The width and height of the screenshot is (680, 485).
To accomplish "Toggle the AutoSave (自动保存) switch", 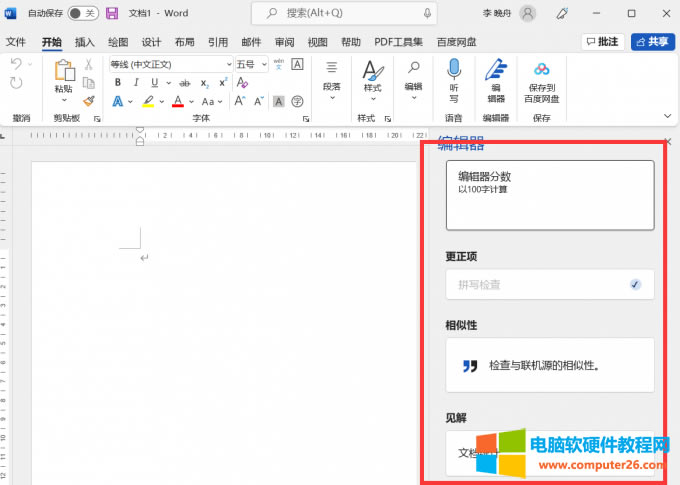I will [x=82, y=13].
